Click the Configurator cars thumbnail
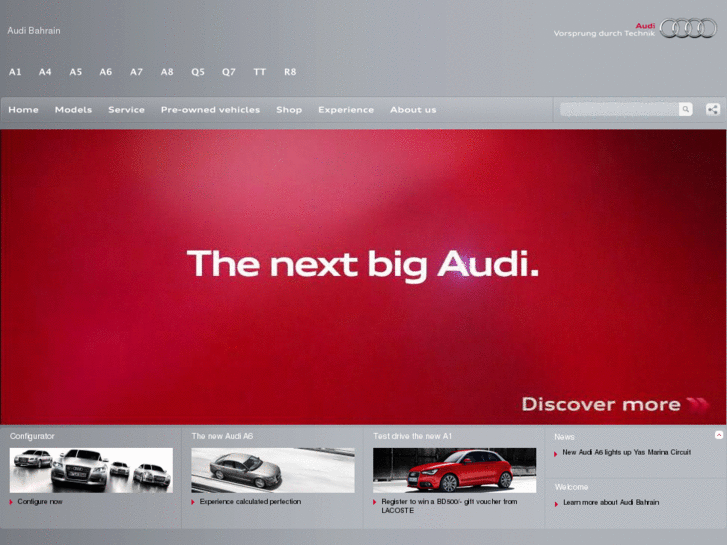Image resolution: width=727 pixels, height=545 pixels. [x=91, y=470]
